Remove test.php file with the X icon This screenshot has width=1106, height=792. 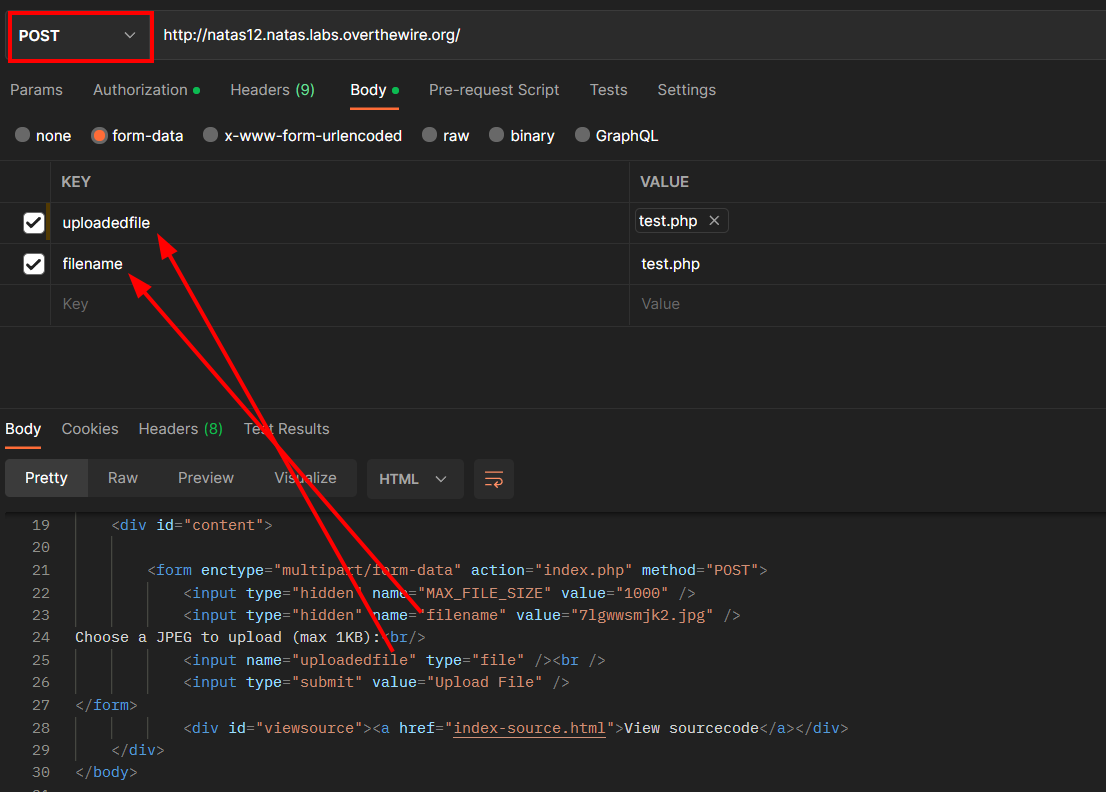click(714, 221)
